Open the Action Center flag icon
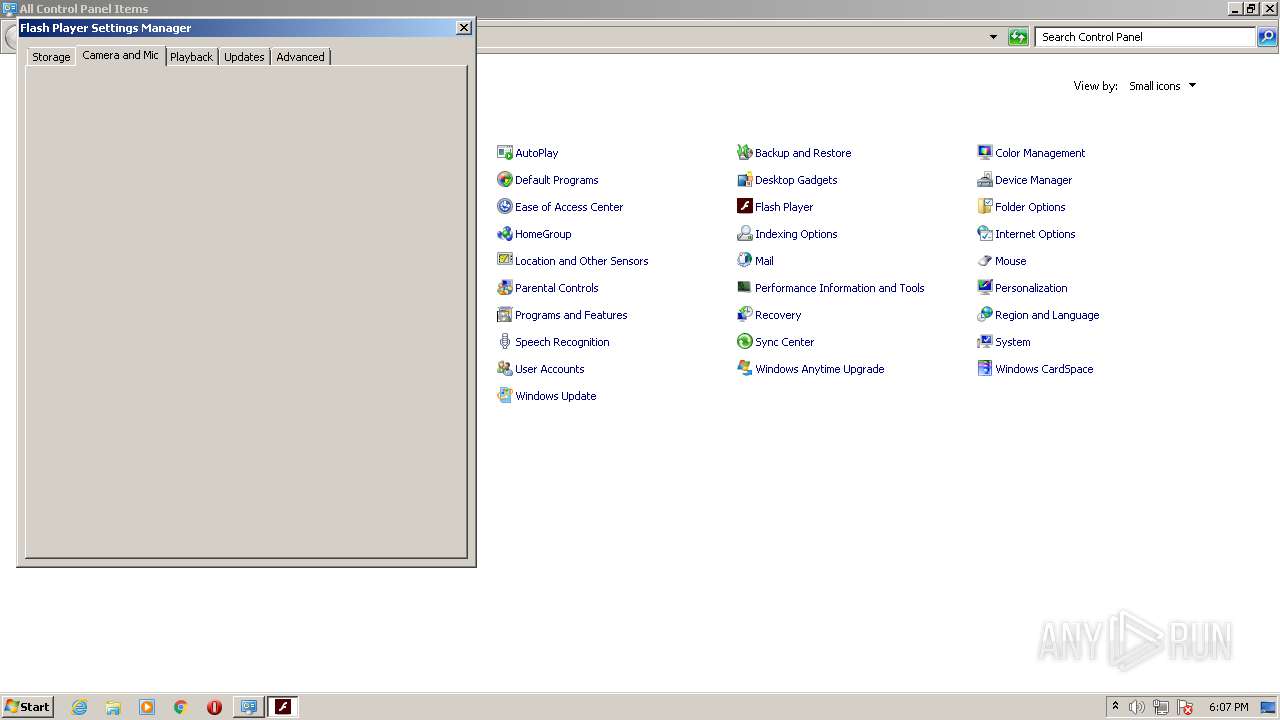 (1185, 707)
